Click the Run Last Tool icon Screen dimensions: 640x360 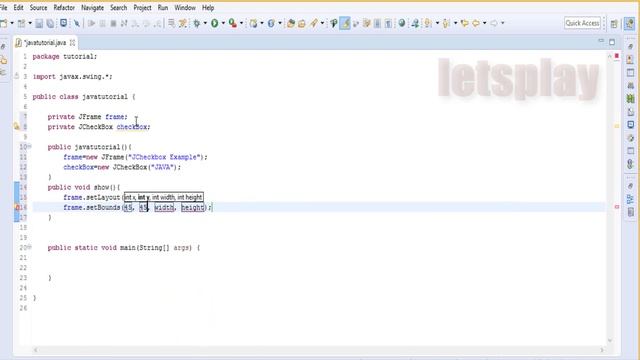coord(233,23)
